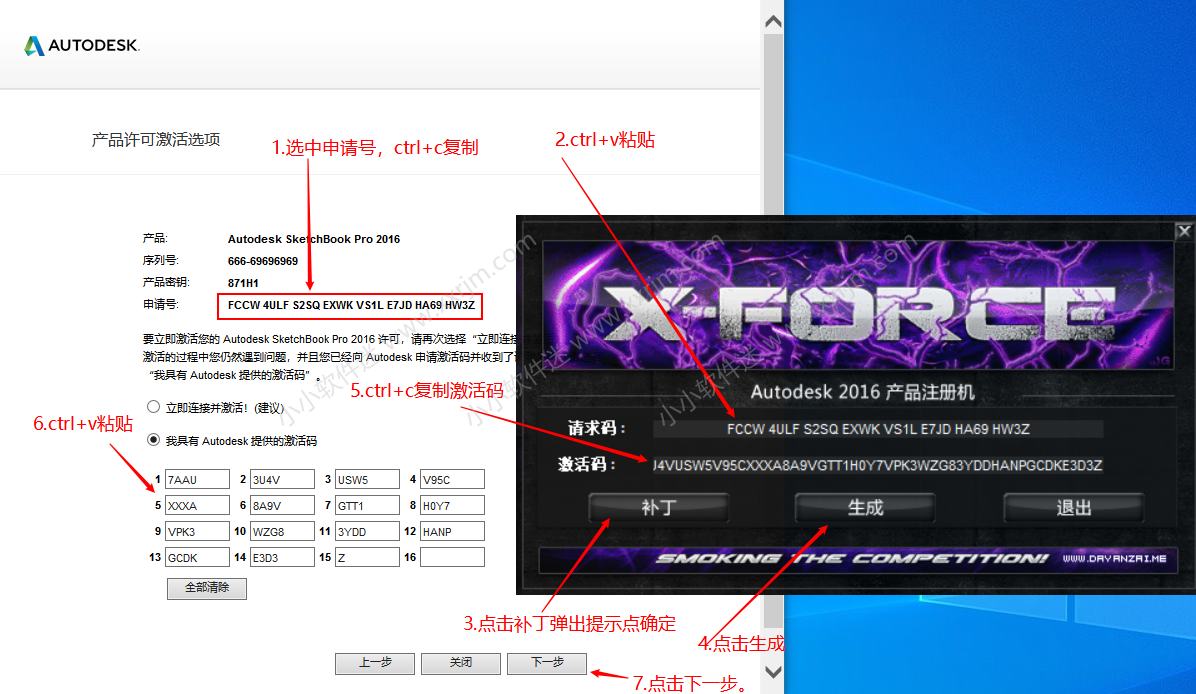The image size is (1196, 694).
Task: Close the X-Force window with the X icon
Action: [1184, 231]
